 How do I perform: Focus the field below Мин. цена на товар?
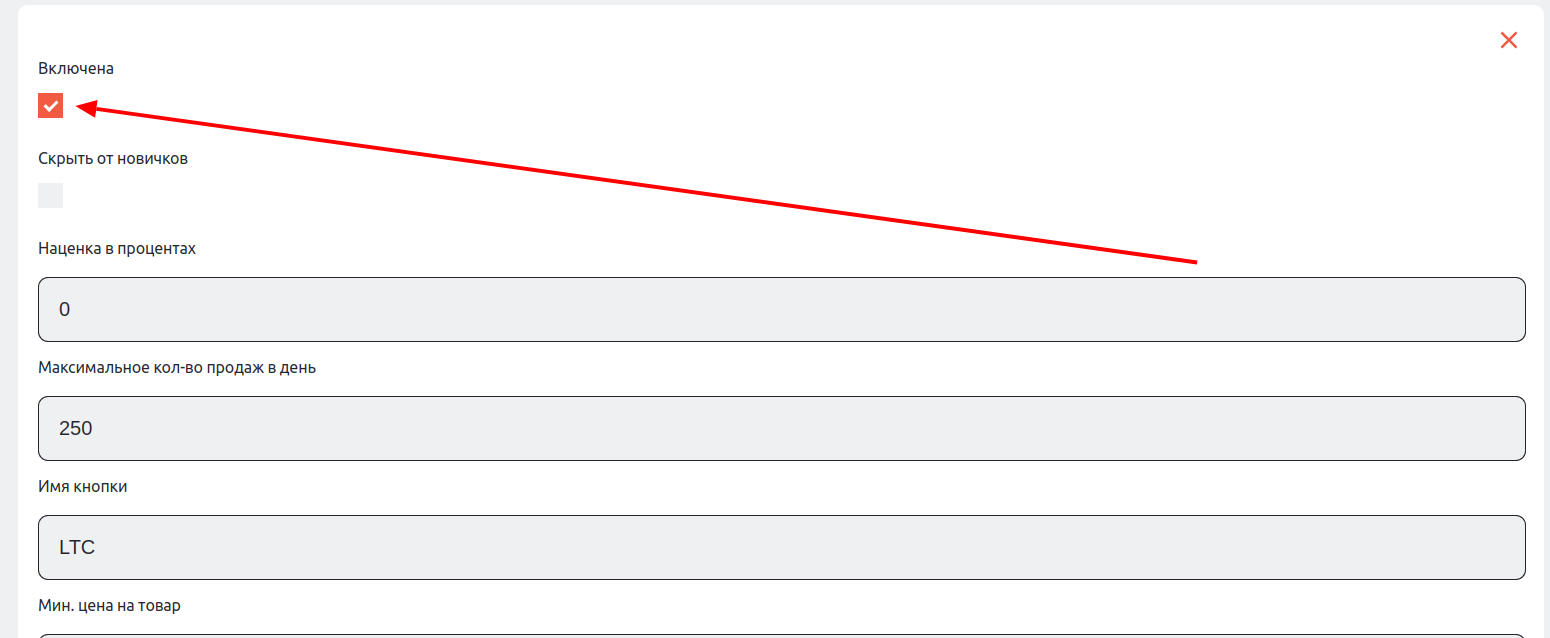pyautogui.click(x=781, y=634)
